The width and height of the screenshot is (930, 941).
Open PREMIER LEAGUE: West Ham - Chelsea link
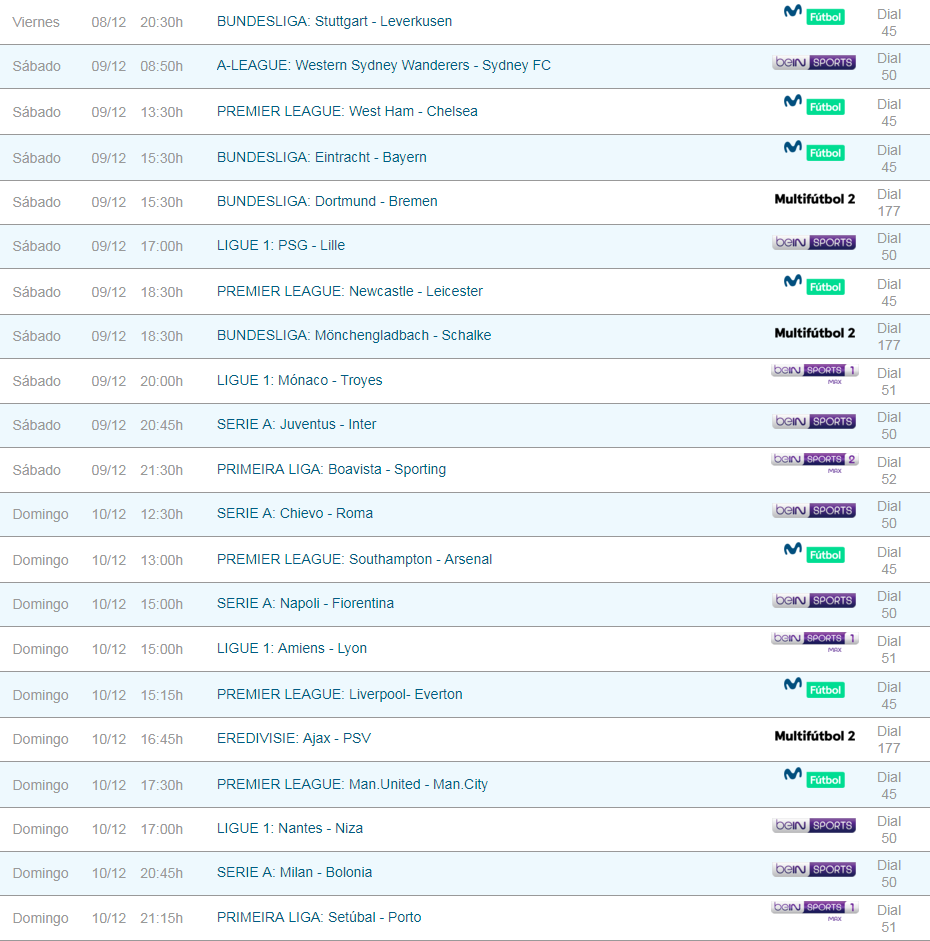coord(347,111)
